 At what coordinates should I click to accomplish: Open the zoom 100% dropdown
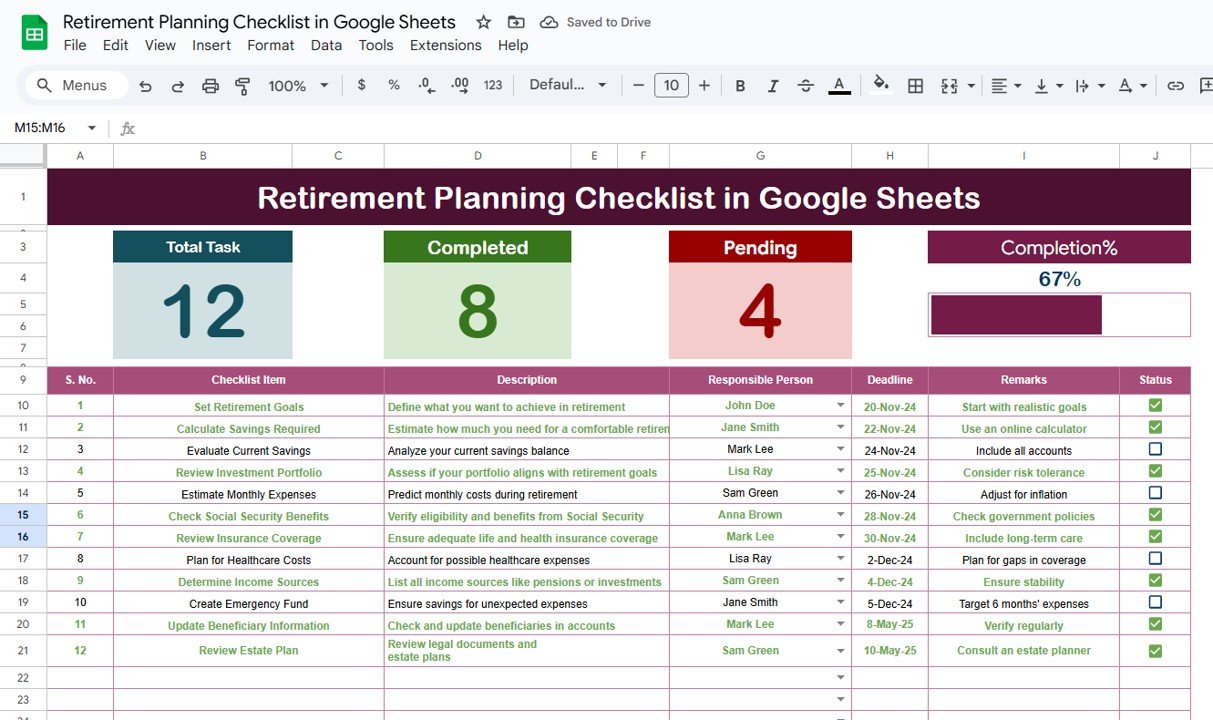point(298,86)
